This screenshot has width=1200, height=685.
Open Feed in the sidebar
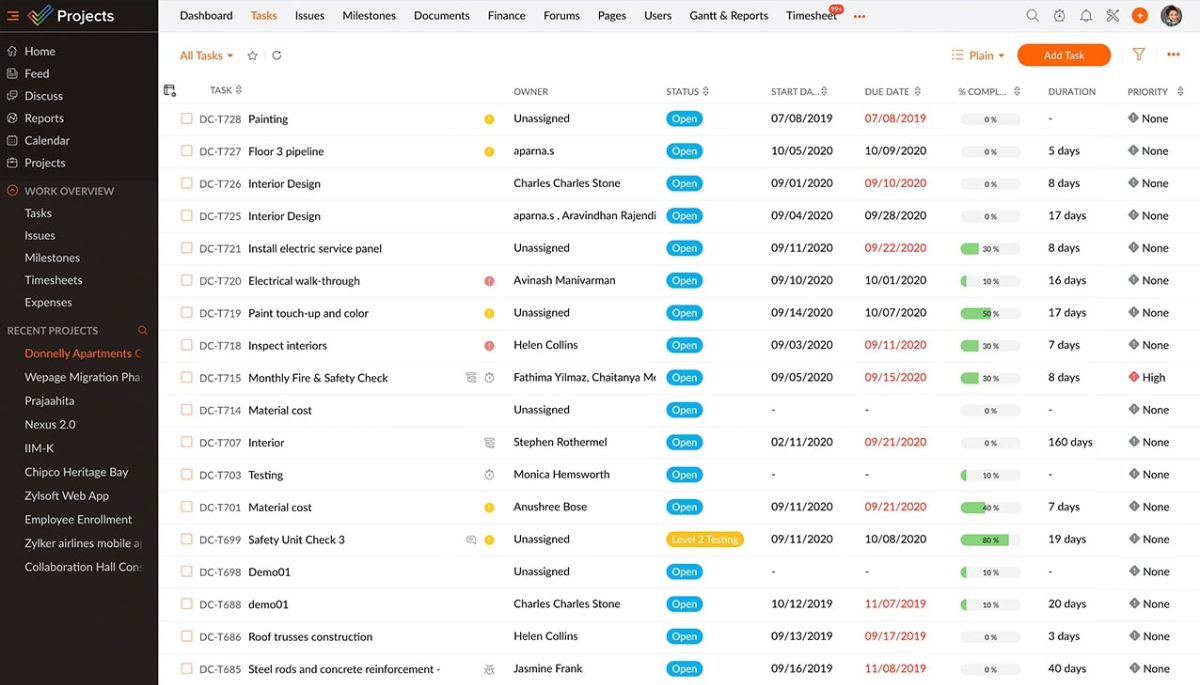[37, 73]
